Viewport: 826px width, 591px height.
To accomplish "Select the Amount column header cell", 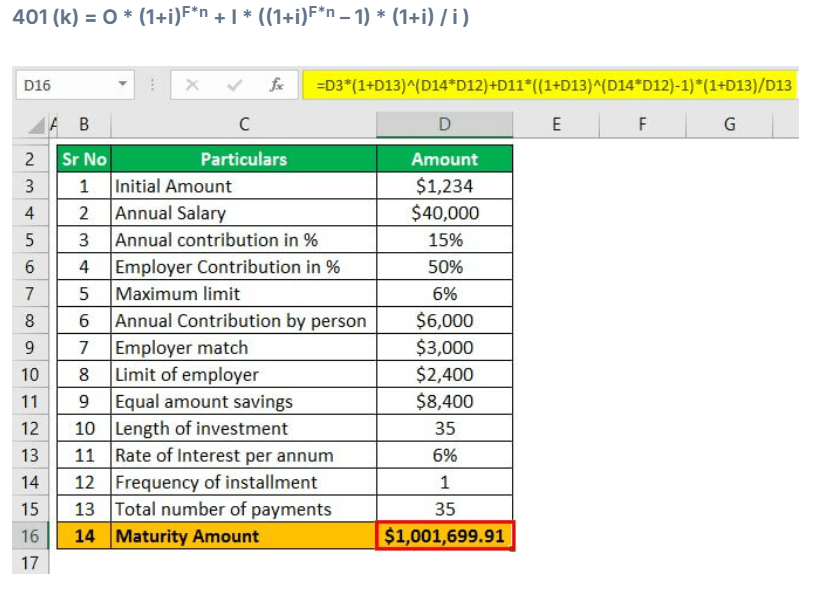I will pos(444,158).
